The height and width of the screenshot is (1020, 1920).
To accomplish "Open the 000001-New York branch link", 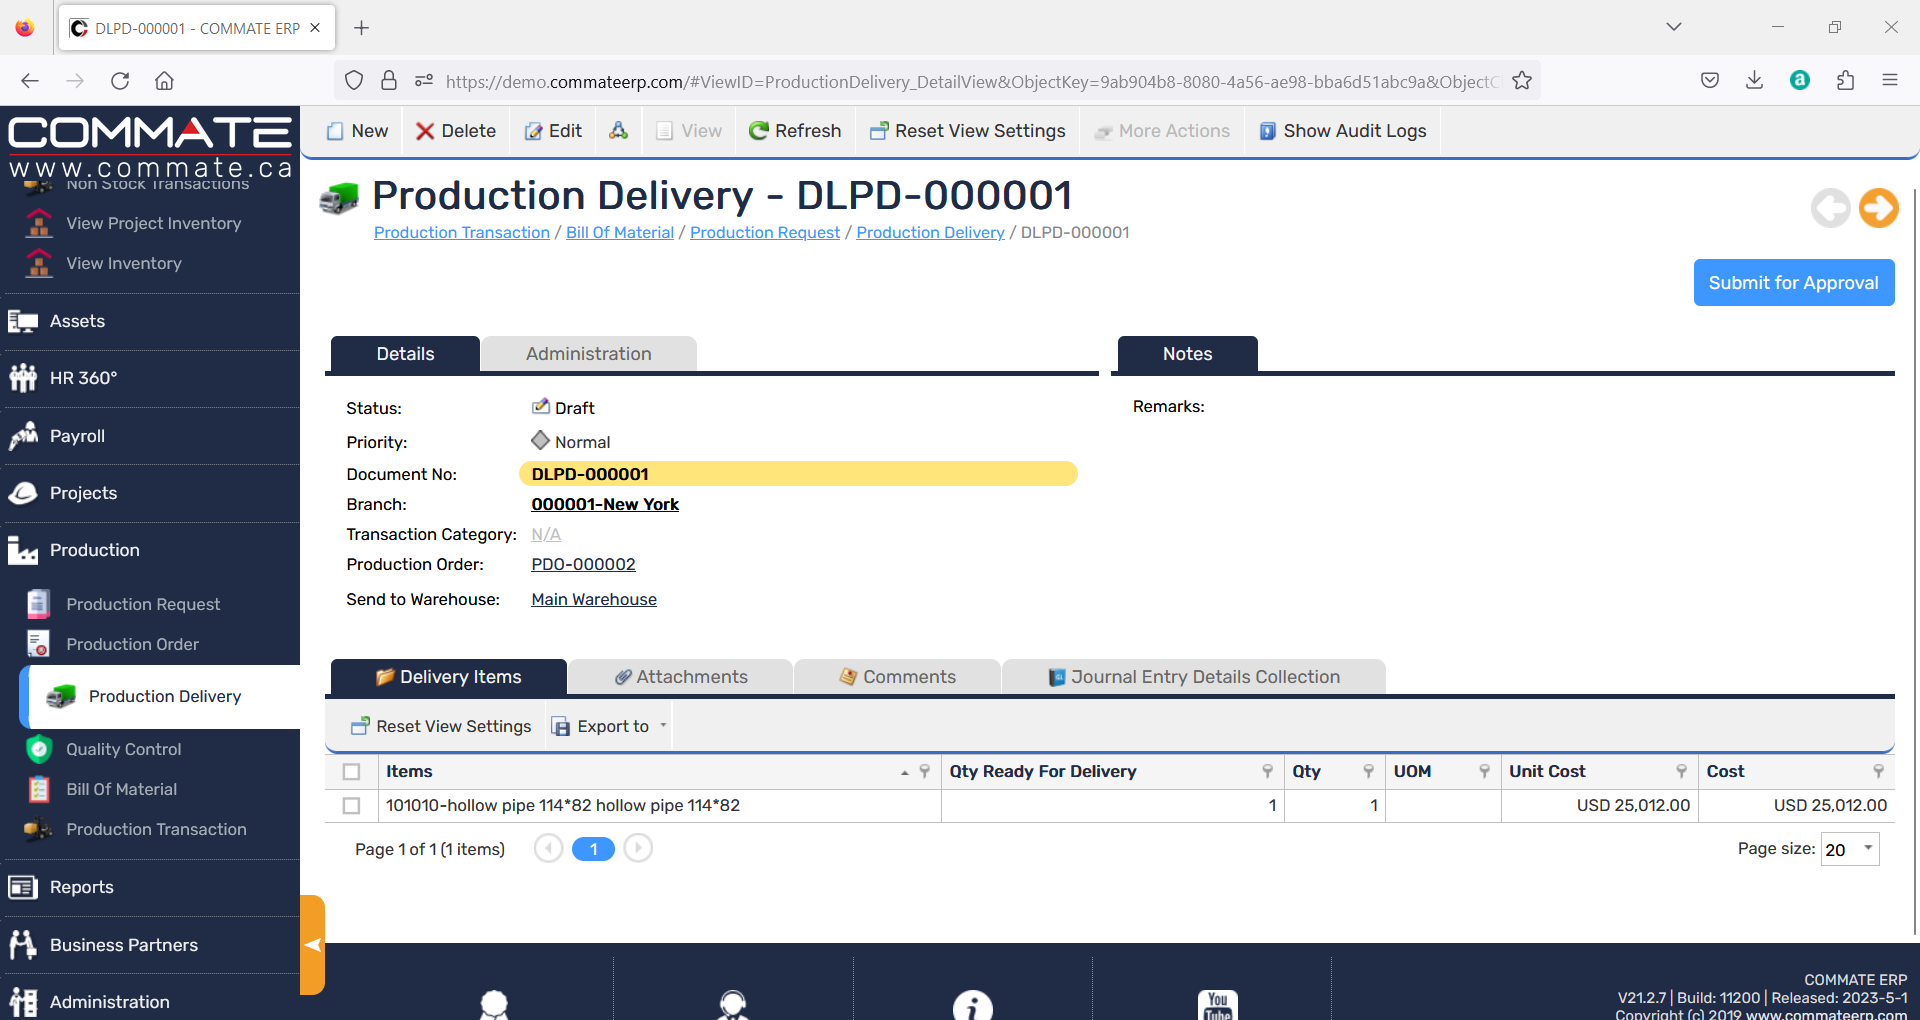I will (x=605, y=504).
